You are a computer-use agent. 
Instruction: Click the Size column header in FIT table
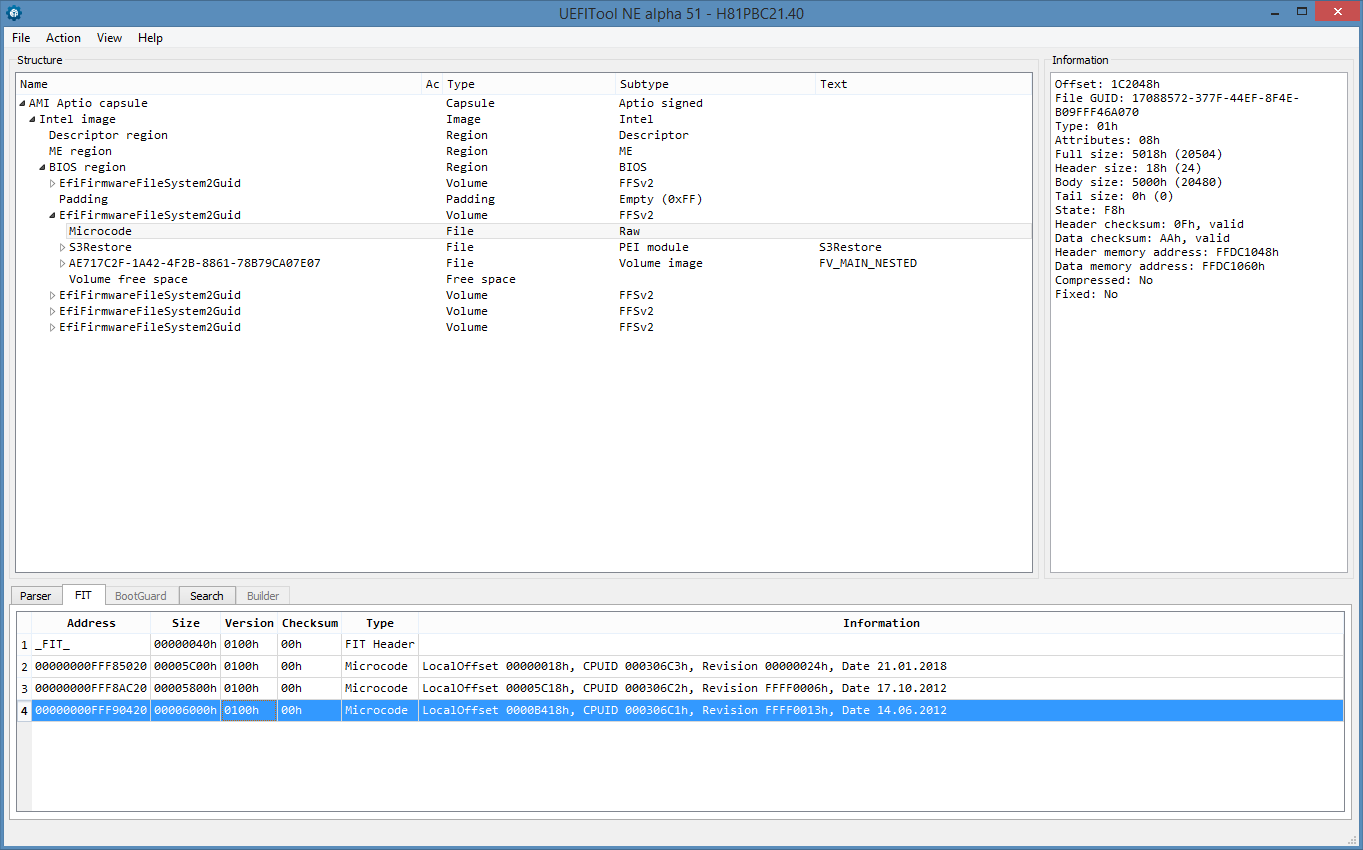pos(186,623)
